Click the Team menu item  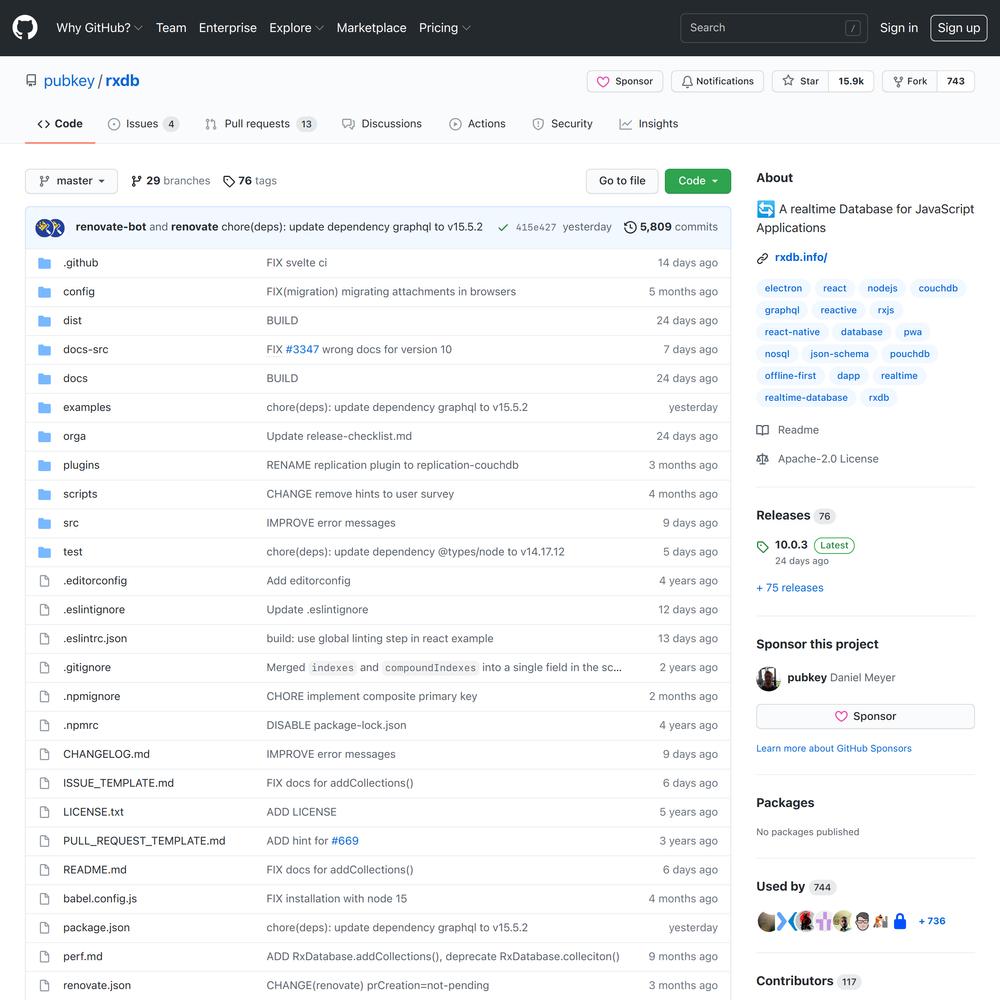click(171, 27)
